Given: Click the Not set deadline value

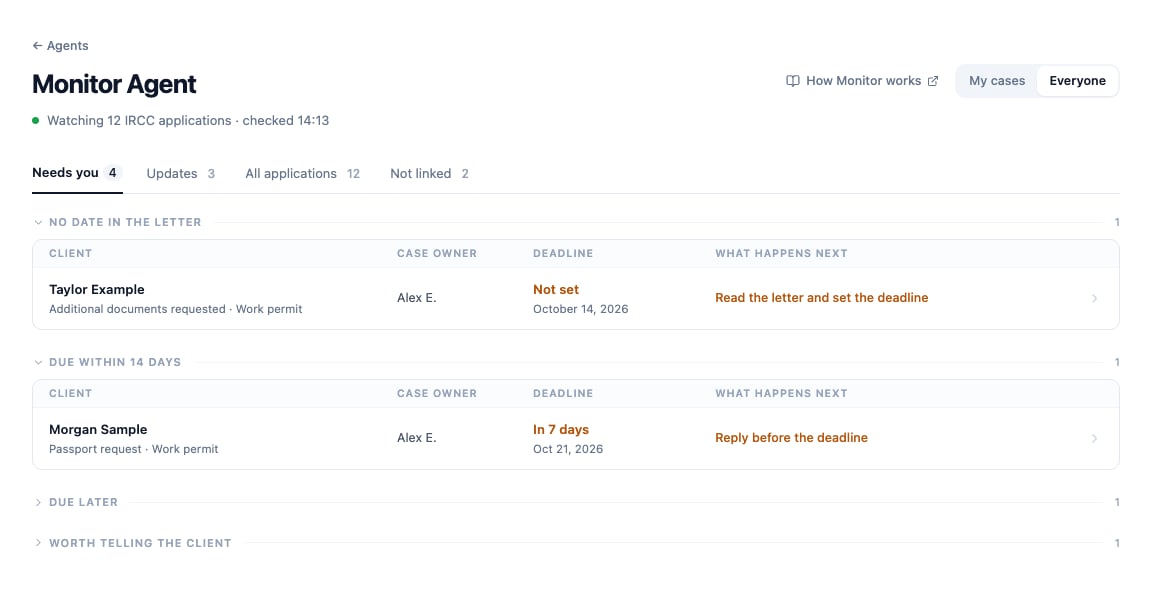Looking at the screenshot, I should [x=556, y=290].
